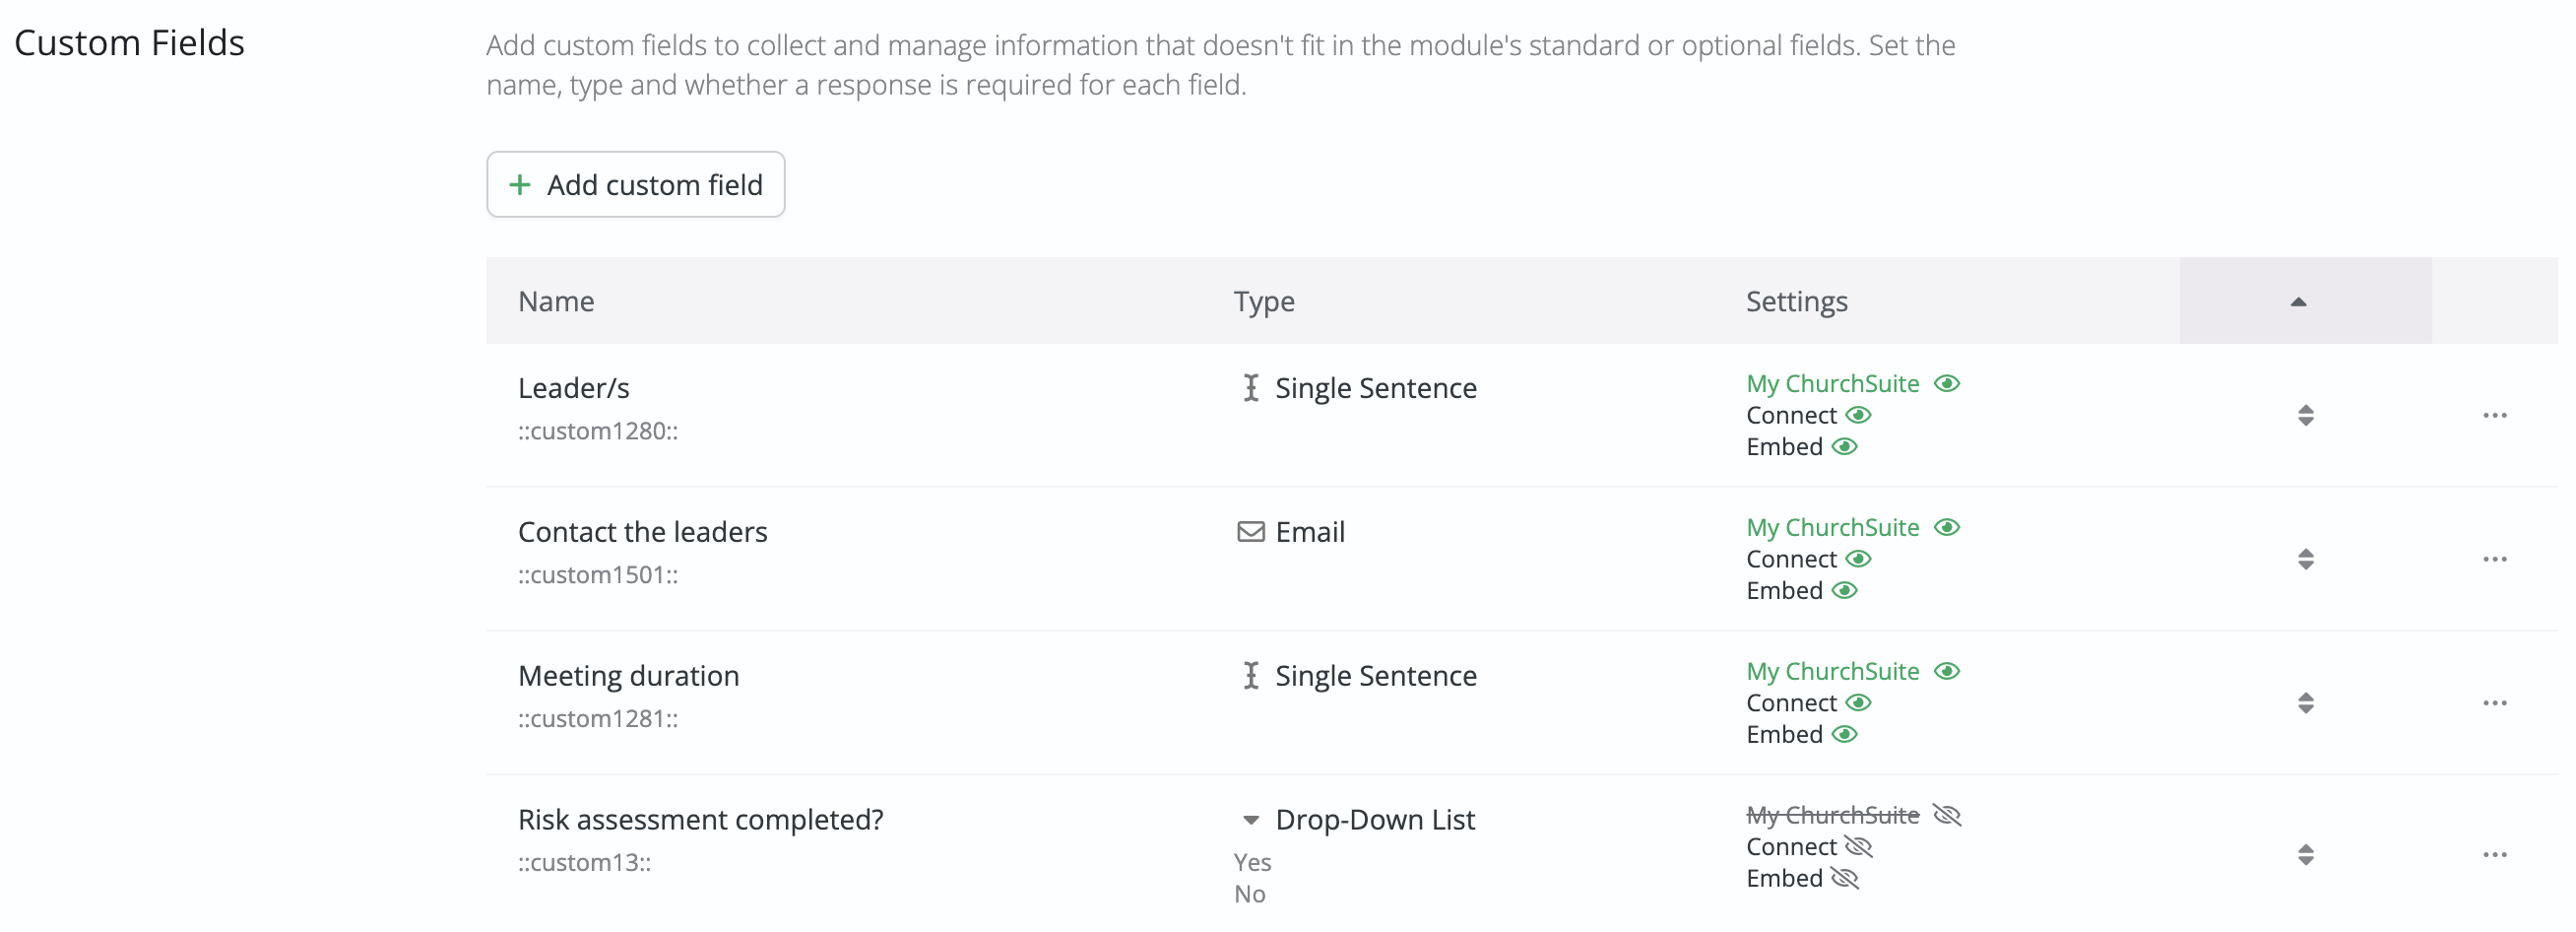2576x932 pixels.
Task: Toggle My ChurchSuite visibility eye for Leader/s
Action: 1946,384
